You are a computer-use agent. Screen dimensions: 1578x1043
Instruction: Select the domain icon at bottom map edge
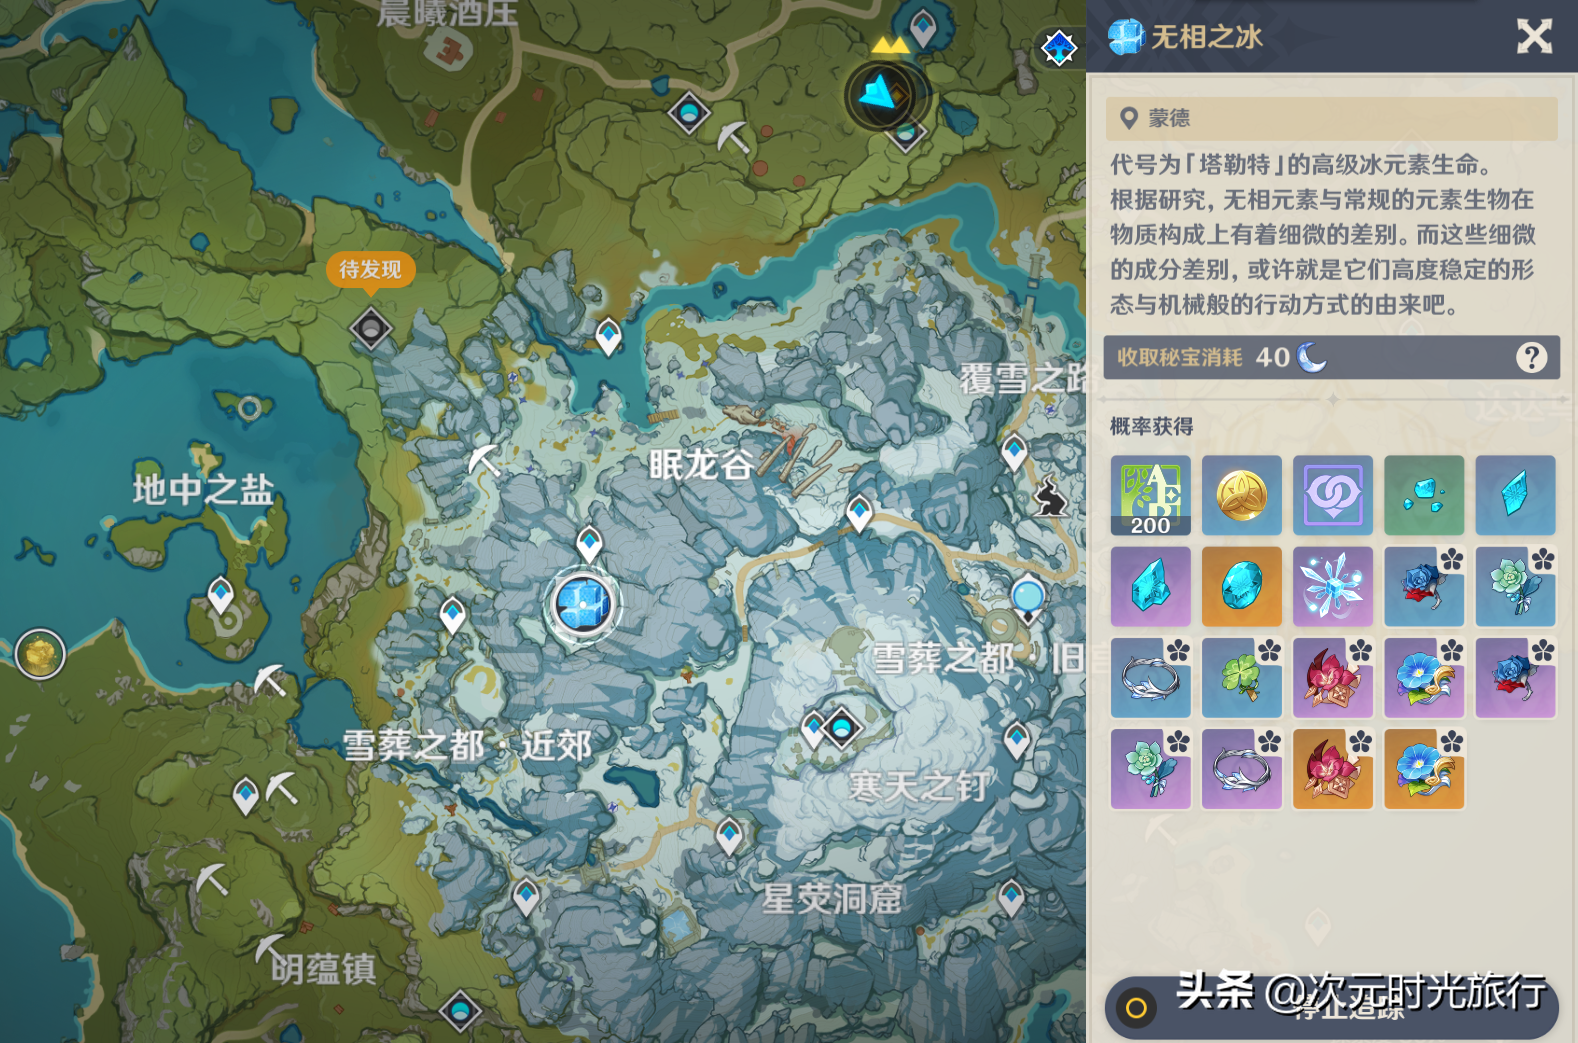[460, 1011]
